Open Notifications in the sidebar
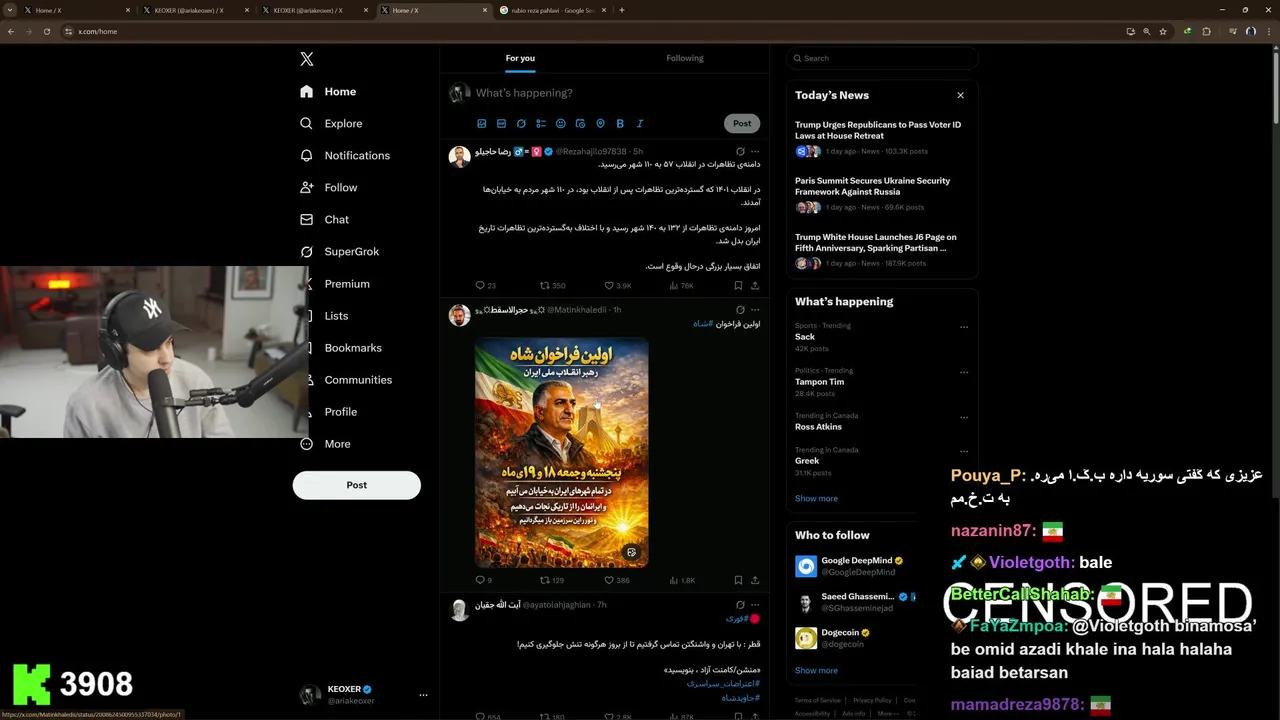This screenshot has height=720, width=1280. tap(345, 155)
